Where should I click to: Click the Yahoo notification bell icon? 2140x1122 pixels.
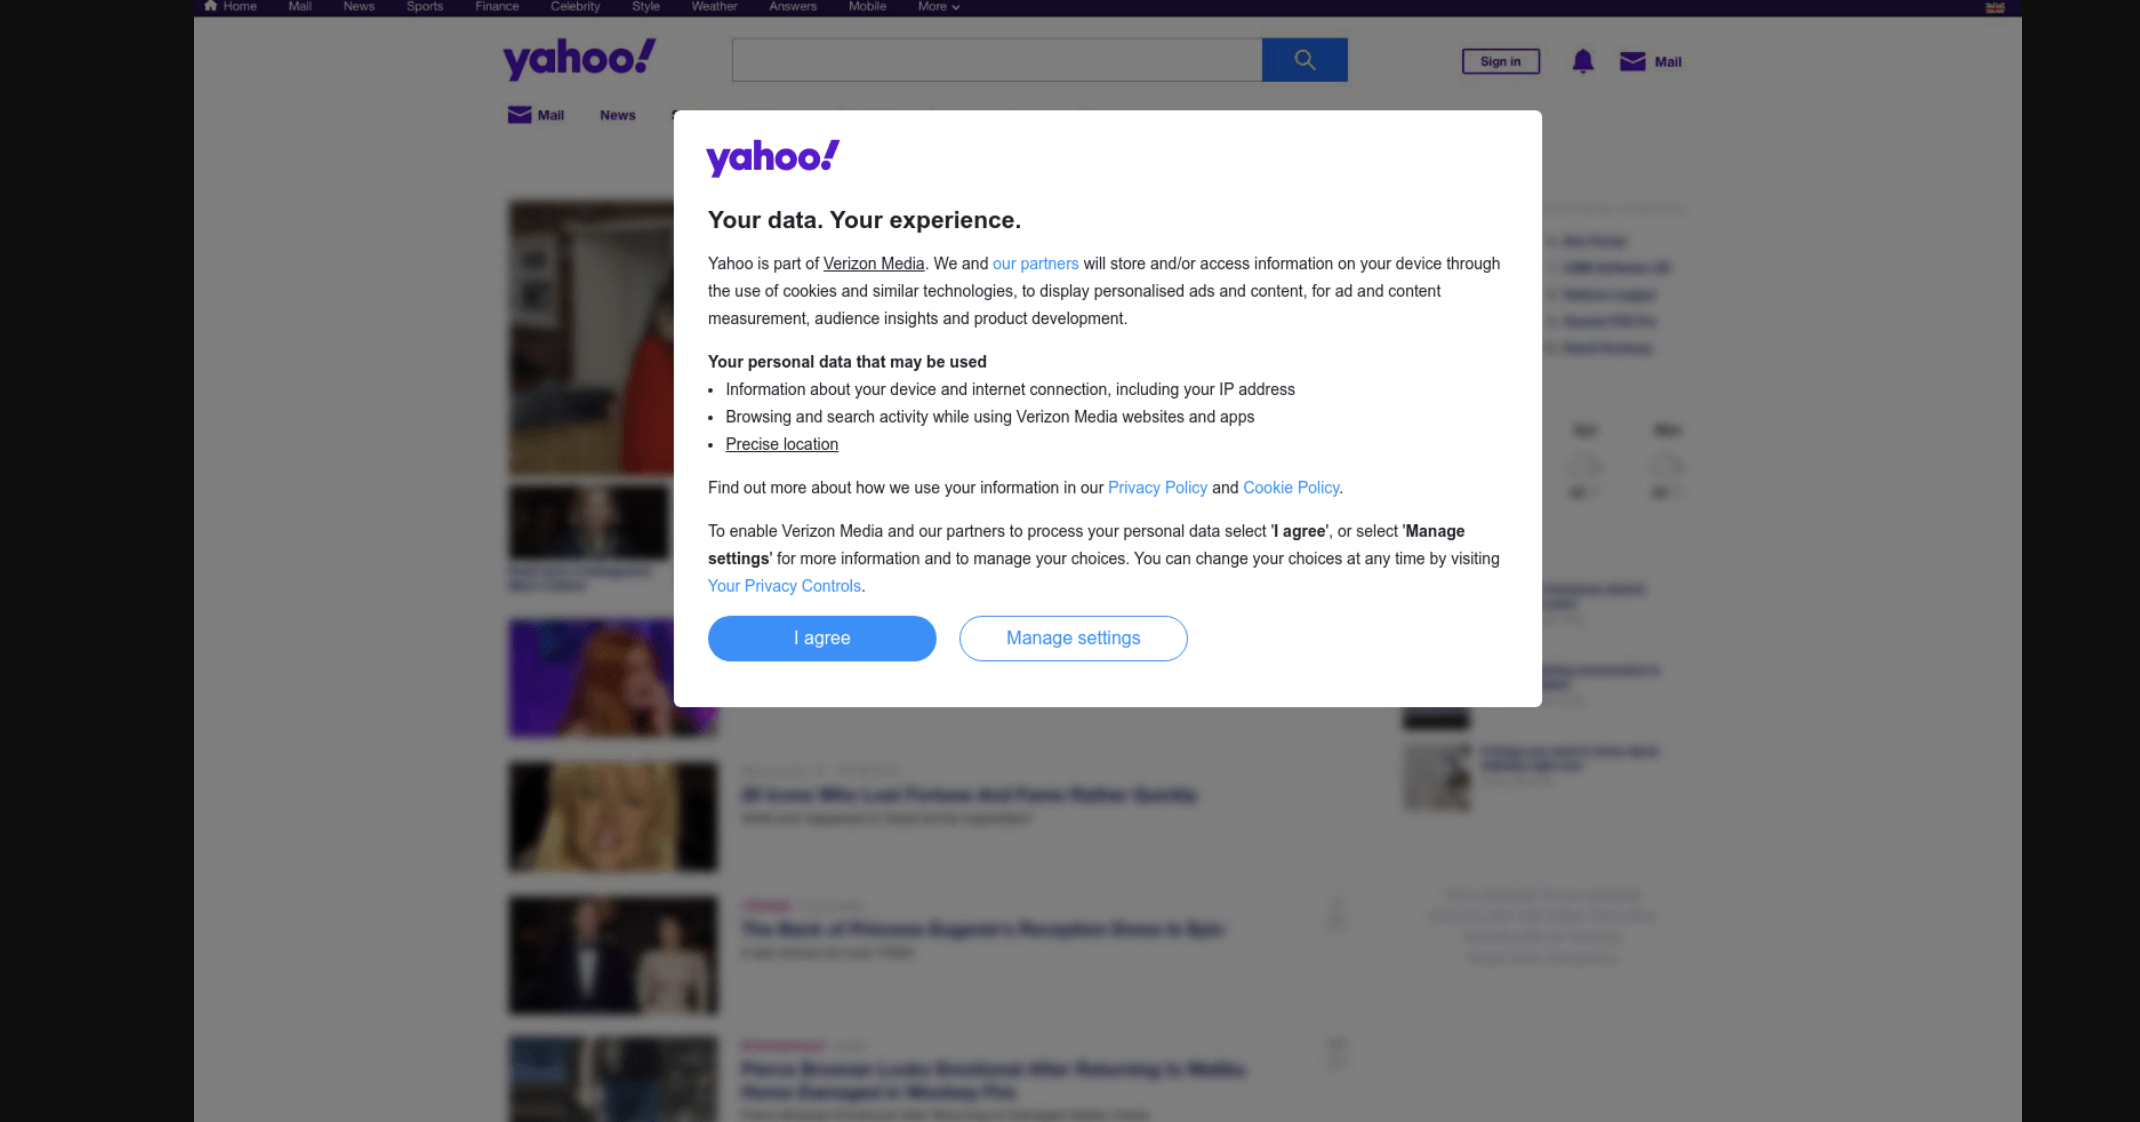pos(1582,59)
